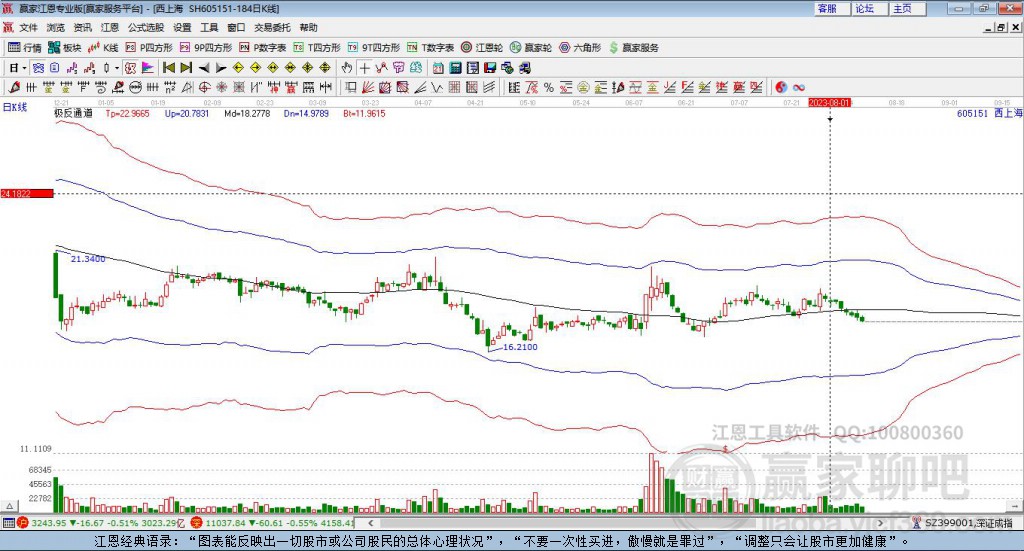Viewport: 1024px width, 551px height.
Task: Click the 605151 西上海 stock label
Action: (989, 113)
